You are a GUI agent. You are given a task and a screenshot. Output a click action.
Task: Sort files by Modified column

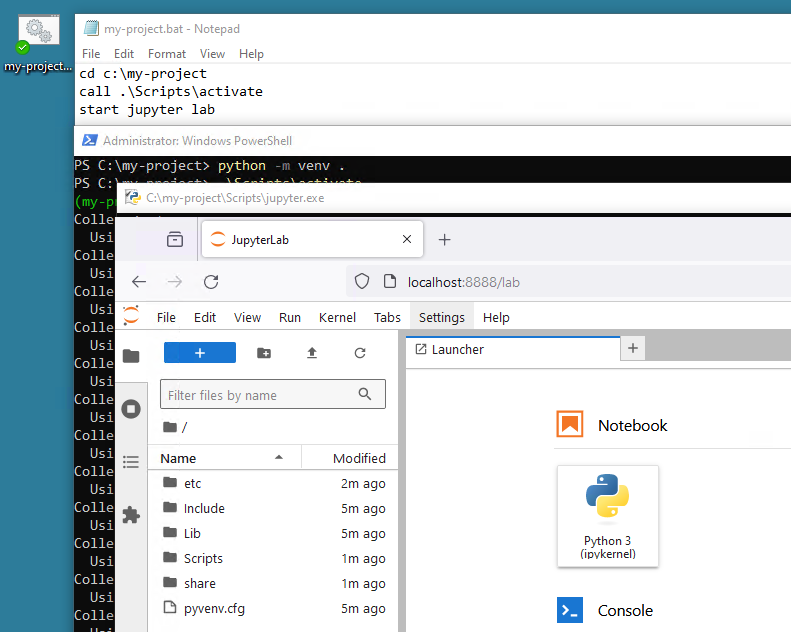[350, 458]
